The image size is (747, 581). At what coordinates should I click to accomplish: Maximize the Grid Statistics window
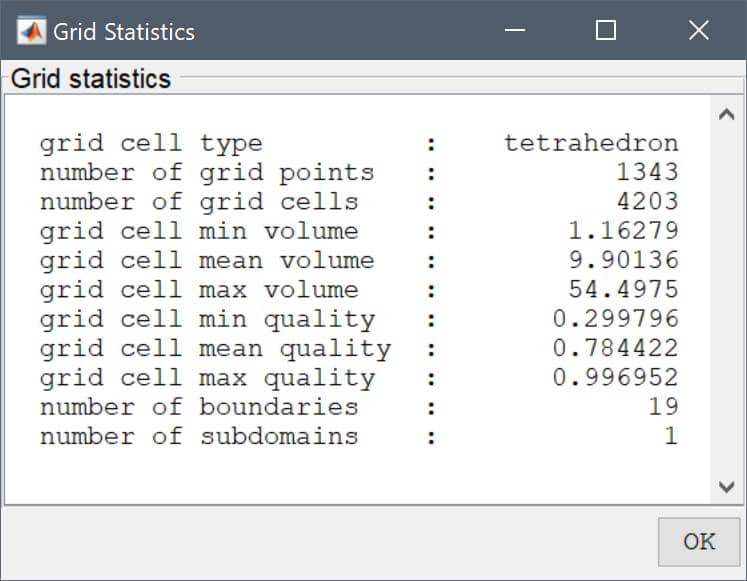pyautogui.click(x=606, y=30)
